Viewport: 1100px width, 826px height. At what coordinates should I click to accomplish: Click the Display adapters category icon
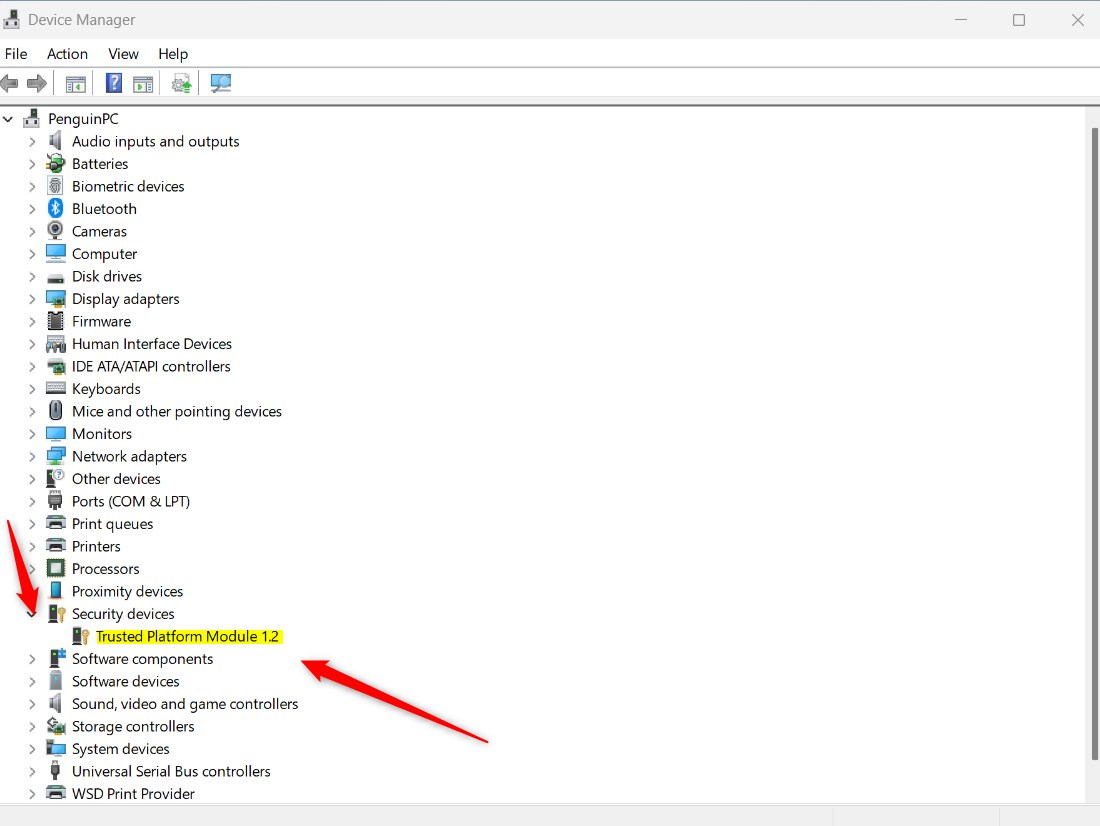54,298
